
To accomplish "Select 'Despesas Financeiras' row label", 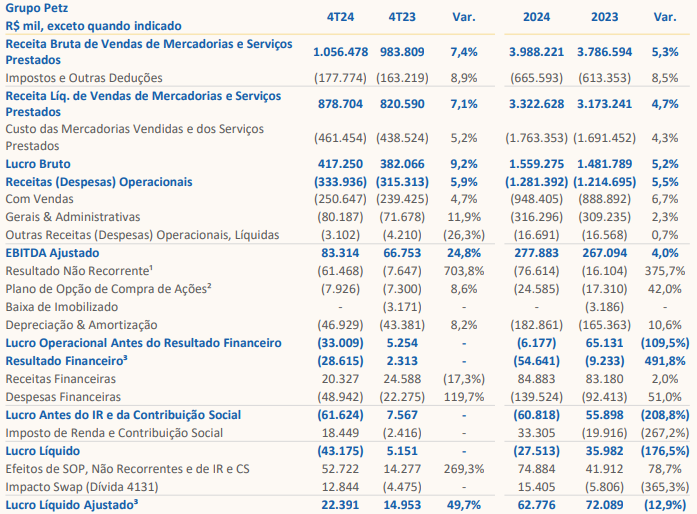I will pos(63,397).
